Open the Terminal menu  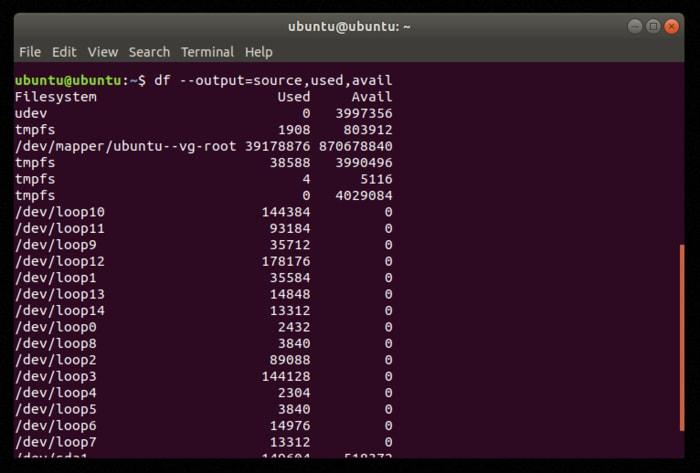pos(207,52)
